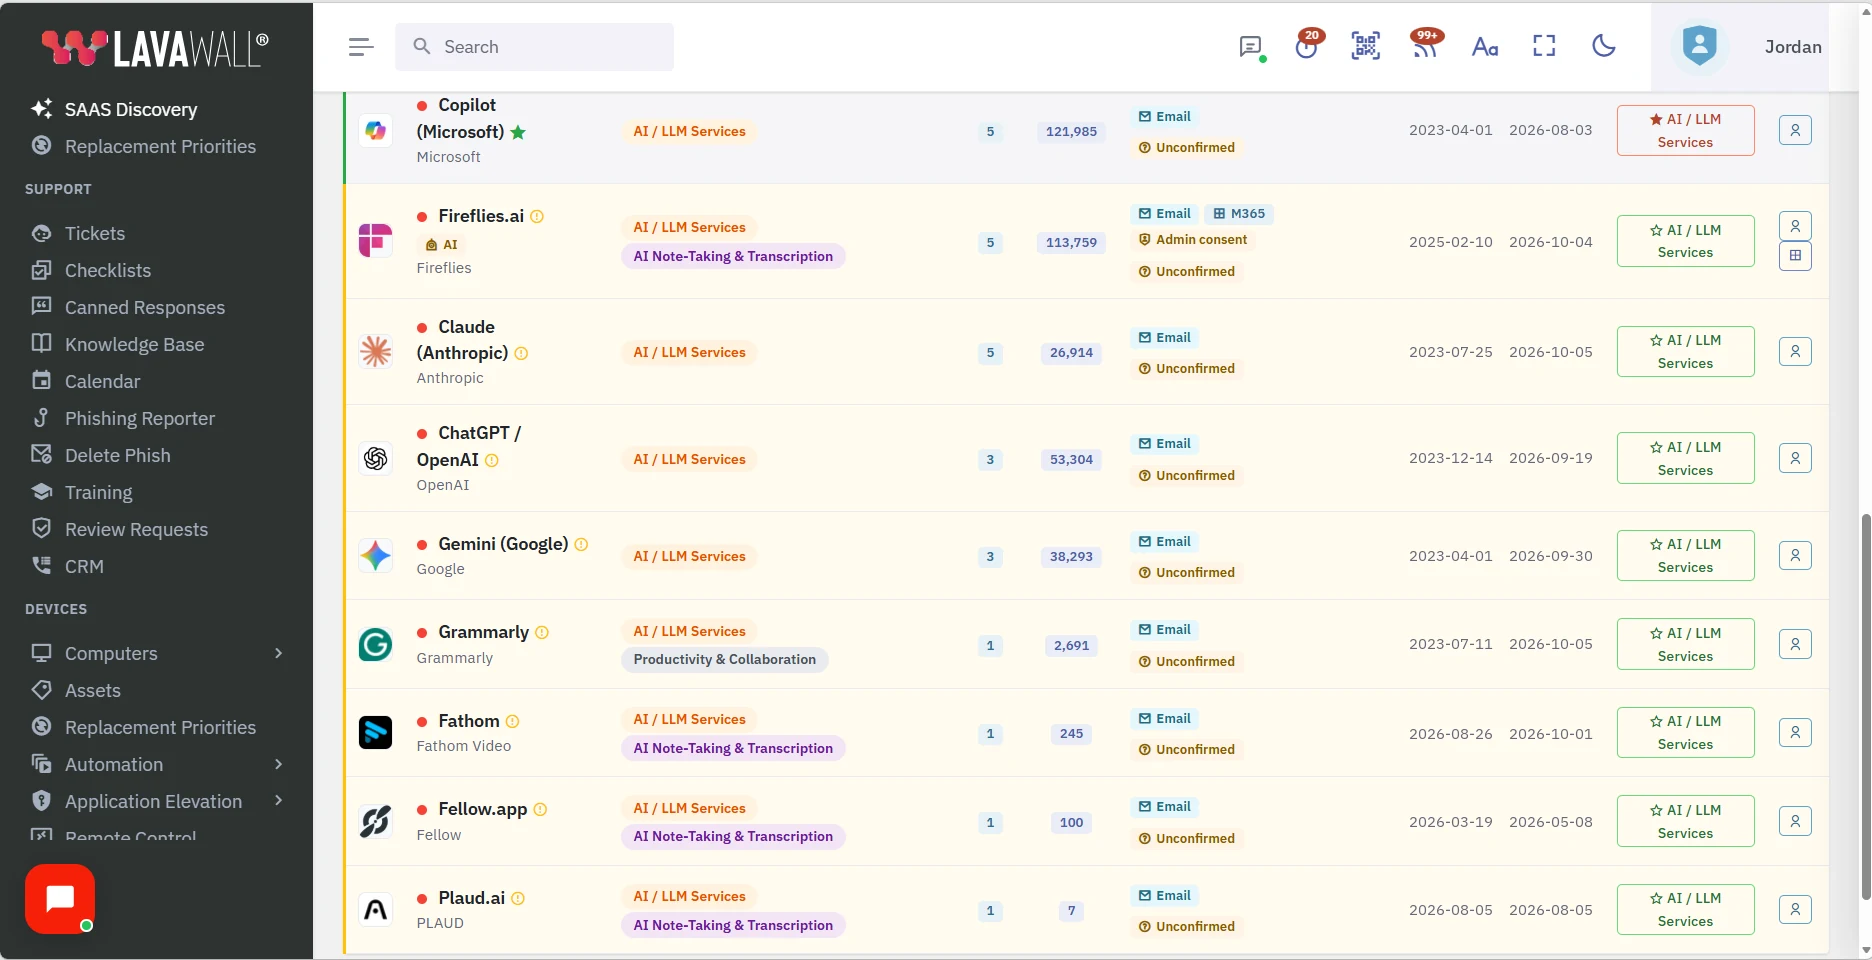Unstar the Copilot AI / LLM Services button

(x=1685, y=130)
